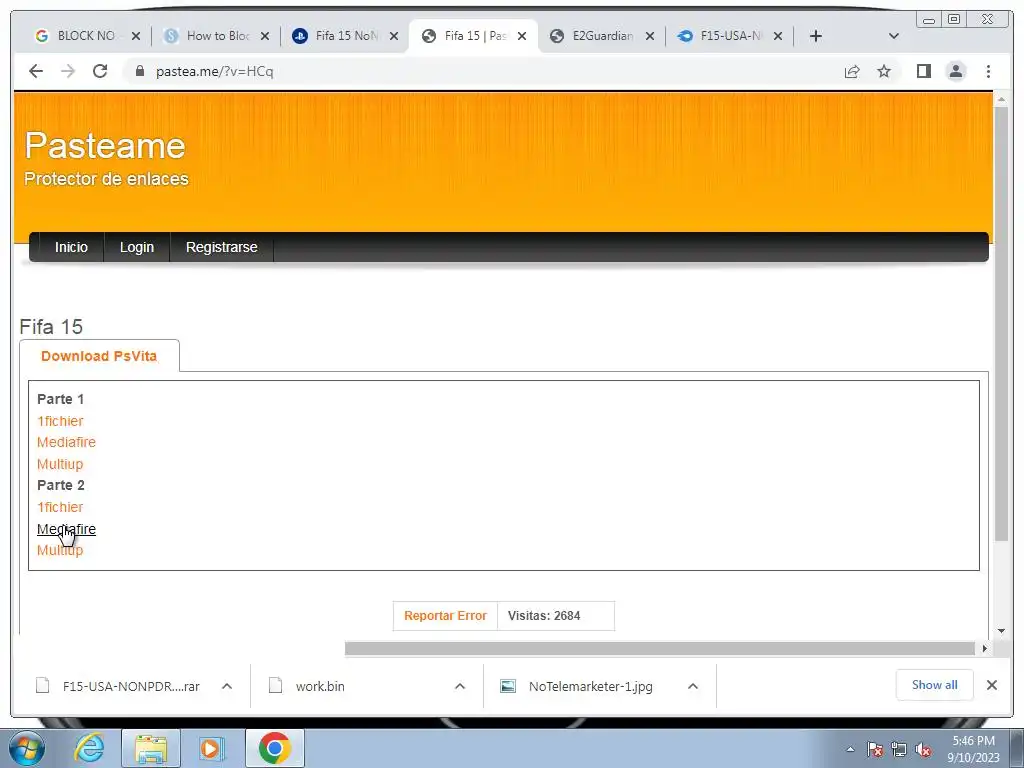Expand options for work.bin download

pyautogui.click(x=460, y=686)
